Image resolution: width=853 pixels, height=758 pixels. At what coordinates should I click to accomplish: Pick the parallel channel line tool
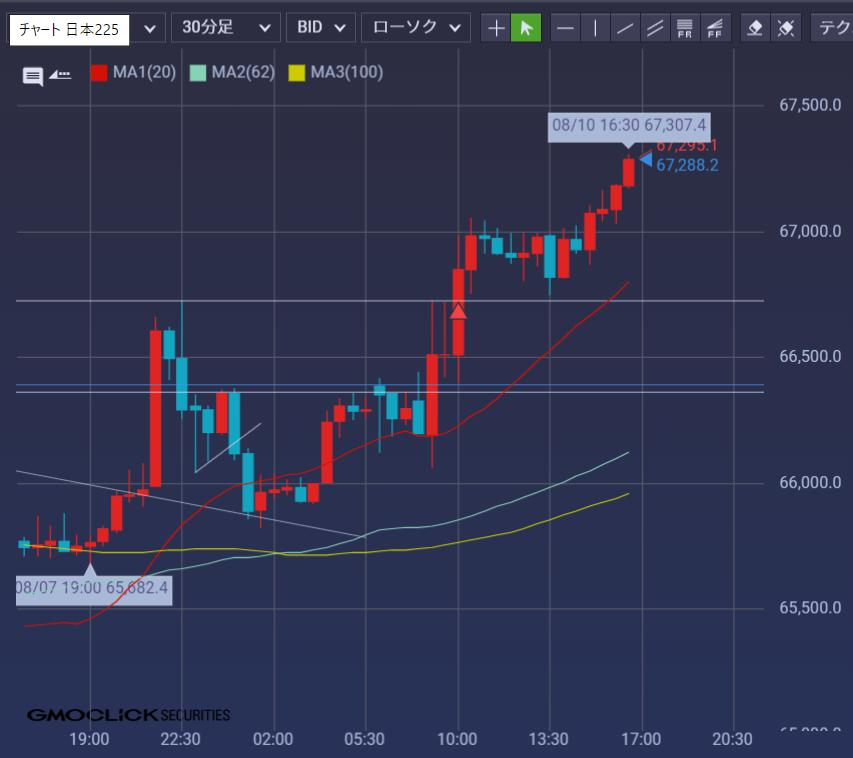[655, 28]
